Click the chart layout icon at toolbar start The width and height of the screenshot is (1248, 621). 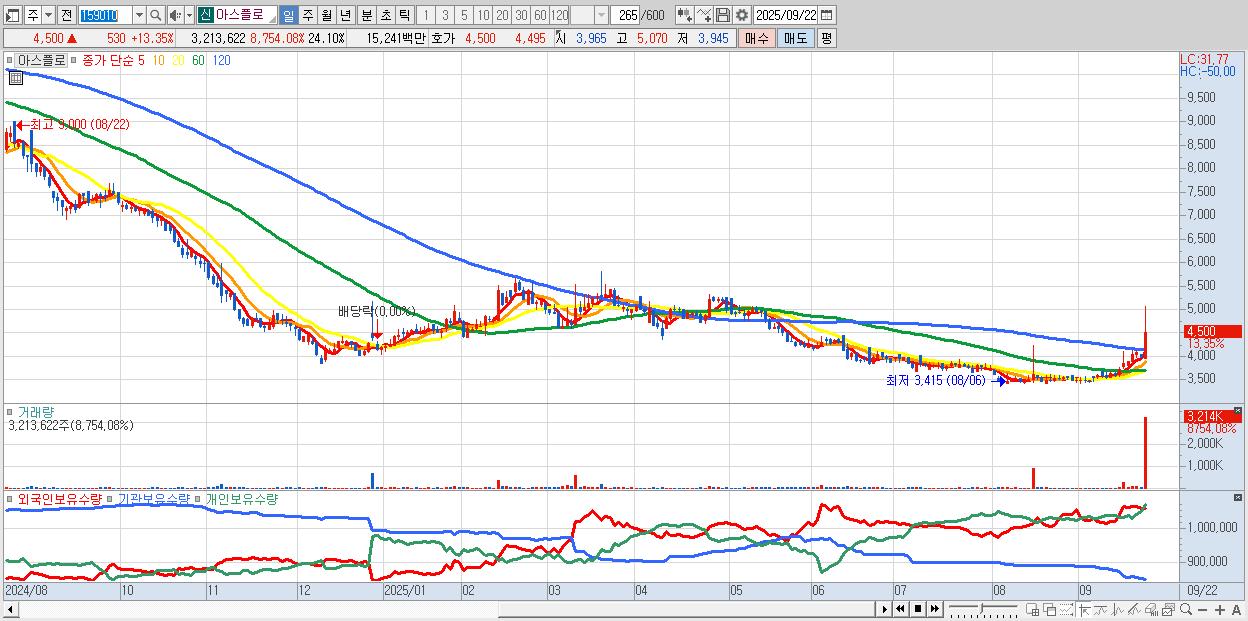[x=13, y=15]
